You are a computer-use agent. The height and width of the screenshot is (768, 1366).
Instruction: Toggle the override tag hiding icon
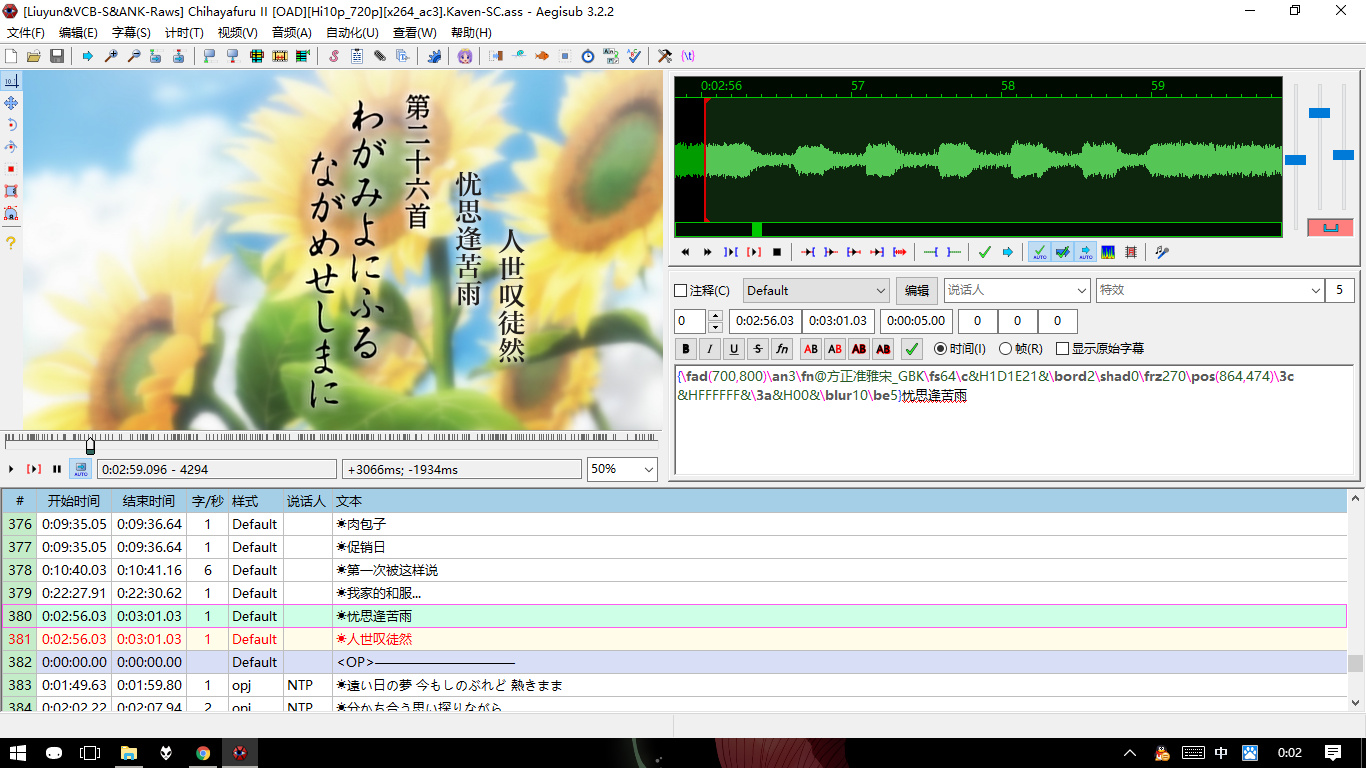point(688,56)
